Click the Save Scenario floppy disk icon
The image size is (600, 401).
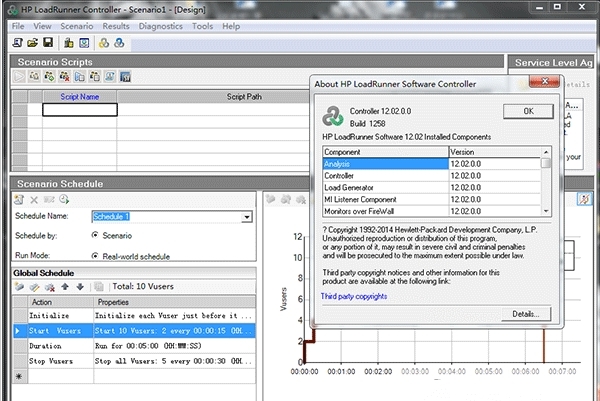click(x=48, y=42)
